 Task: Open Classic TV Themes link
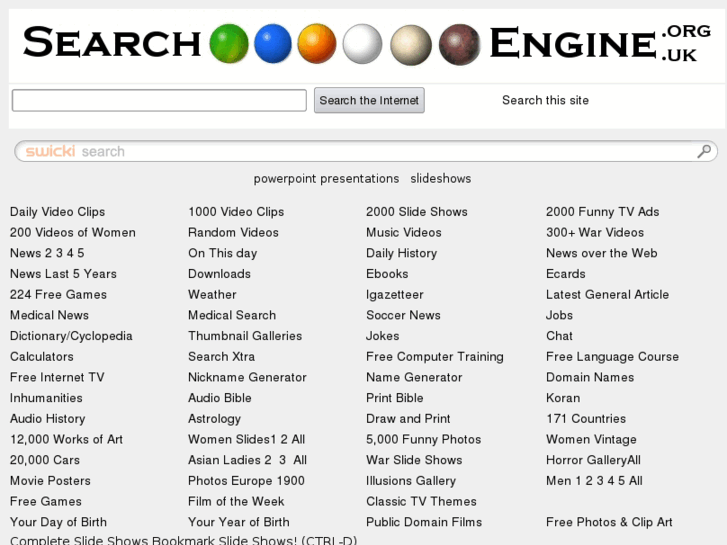point(421,501)
